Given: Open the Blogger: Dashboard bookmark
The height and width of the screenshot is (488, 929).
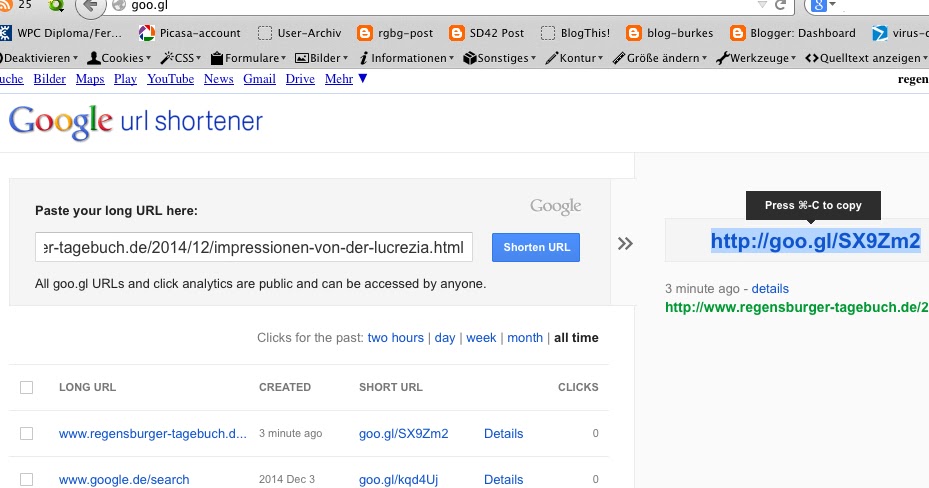Looking at the screenshot, I should [793, 33].
